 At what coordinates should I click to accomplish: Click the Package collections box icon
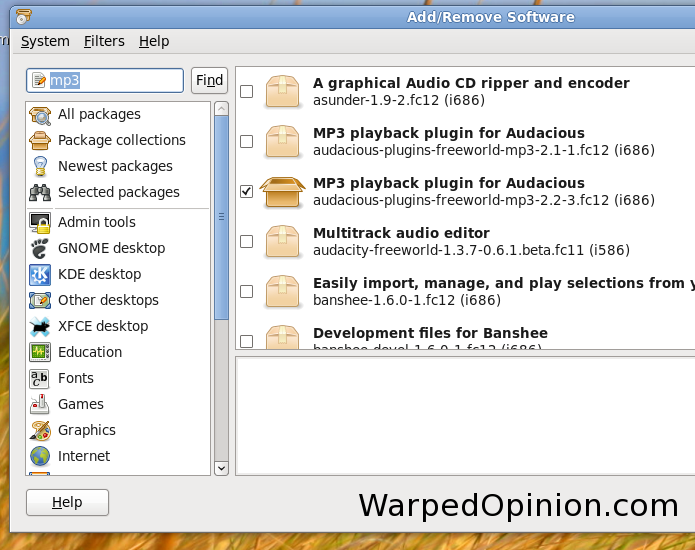coord(40,140)
